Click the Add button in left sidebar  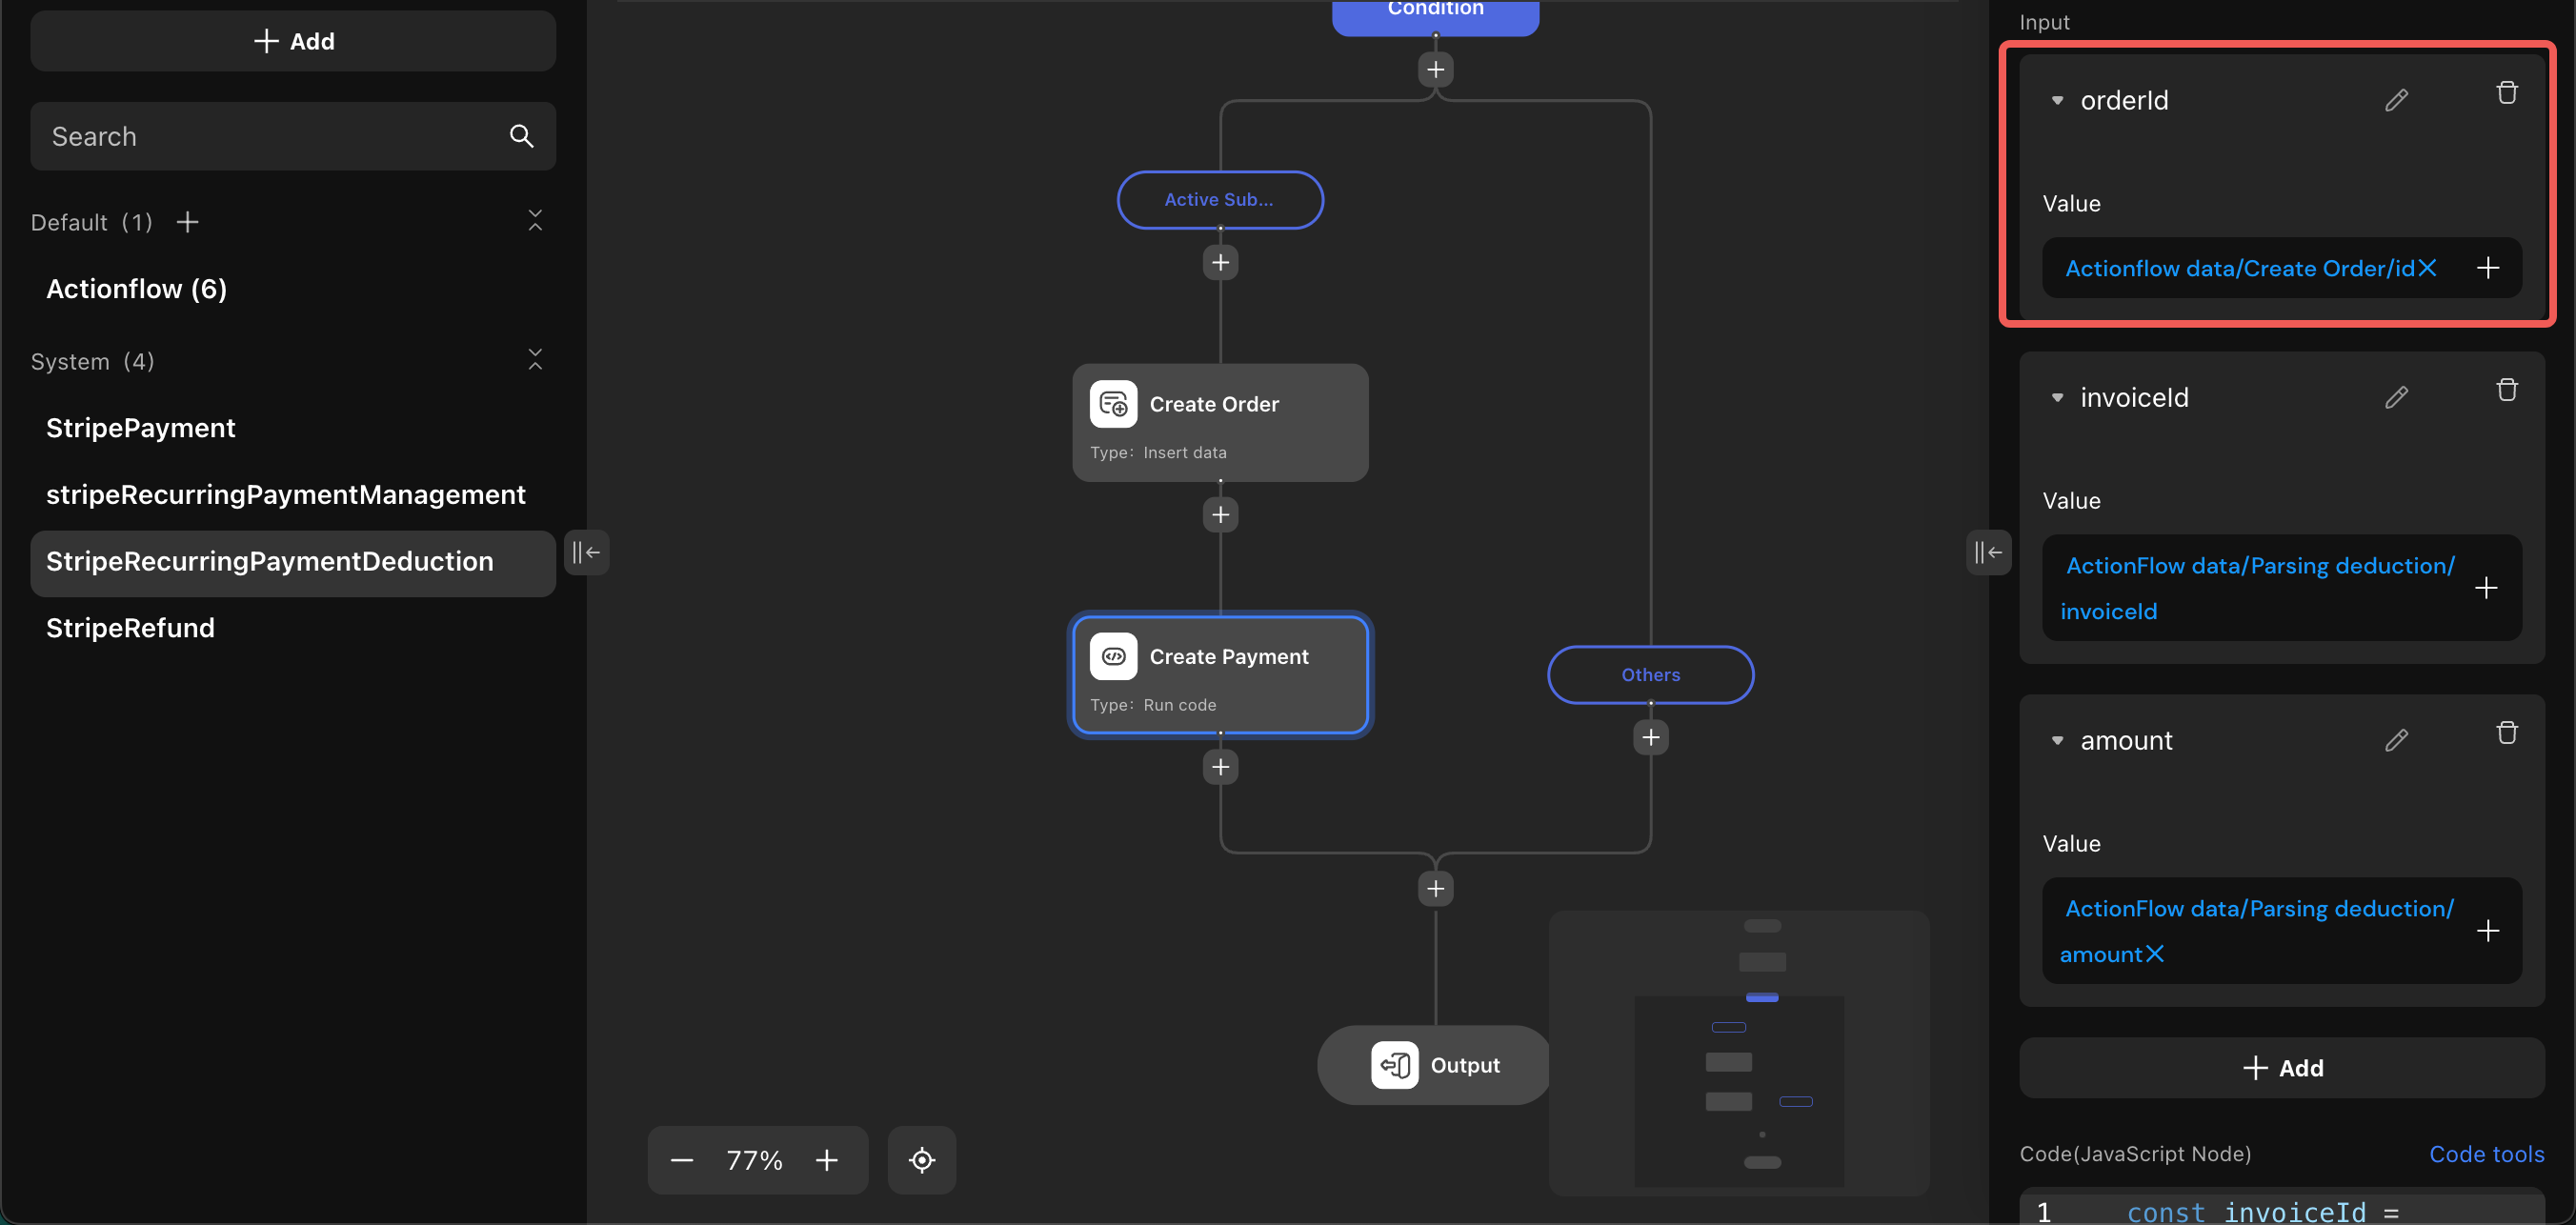pos(293,41)
